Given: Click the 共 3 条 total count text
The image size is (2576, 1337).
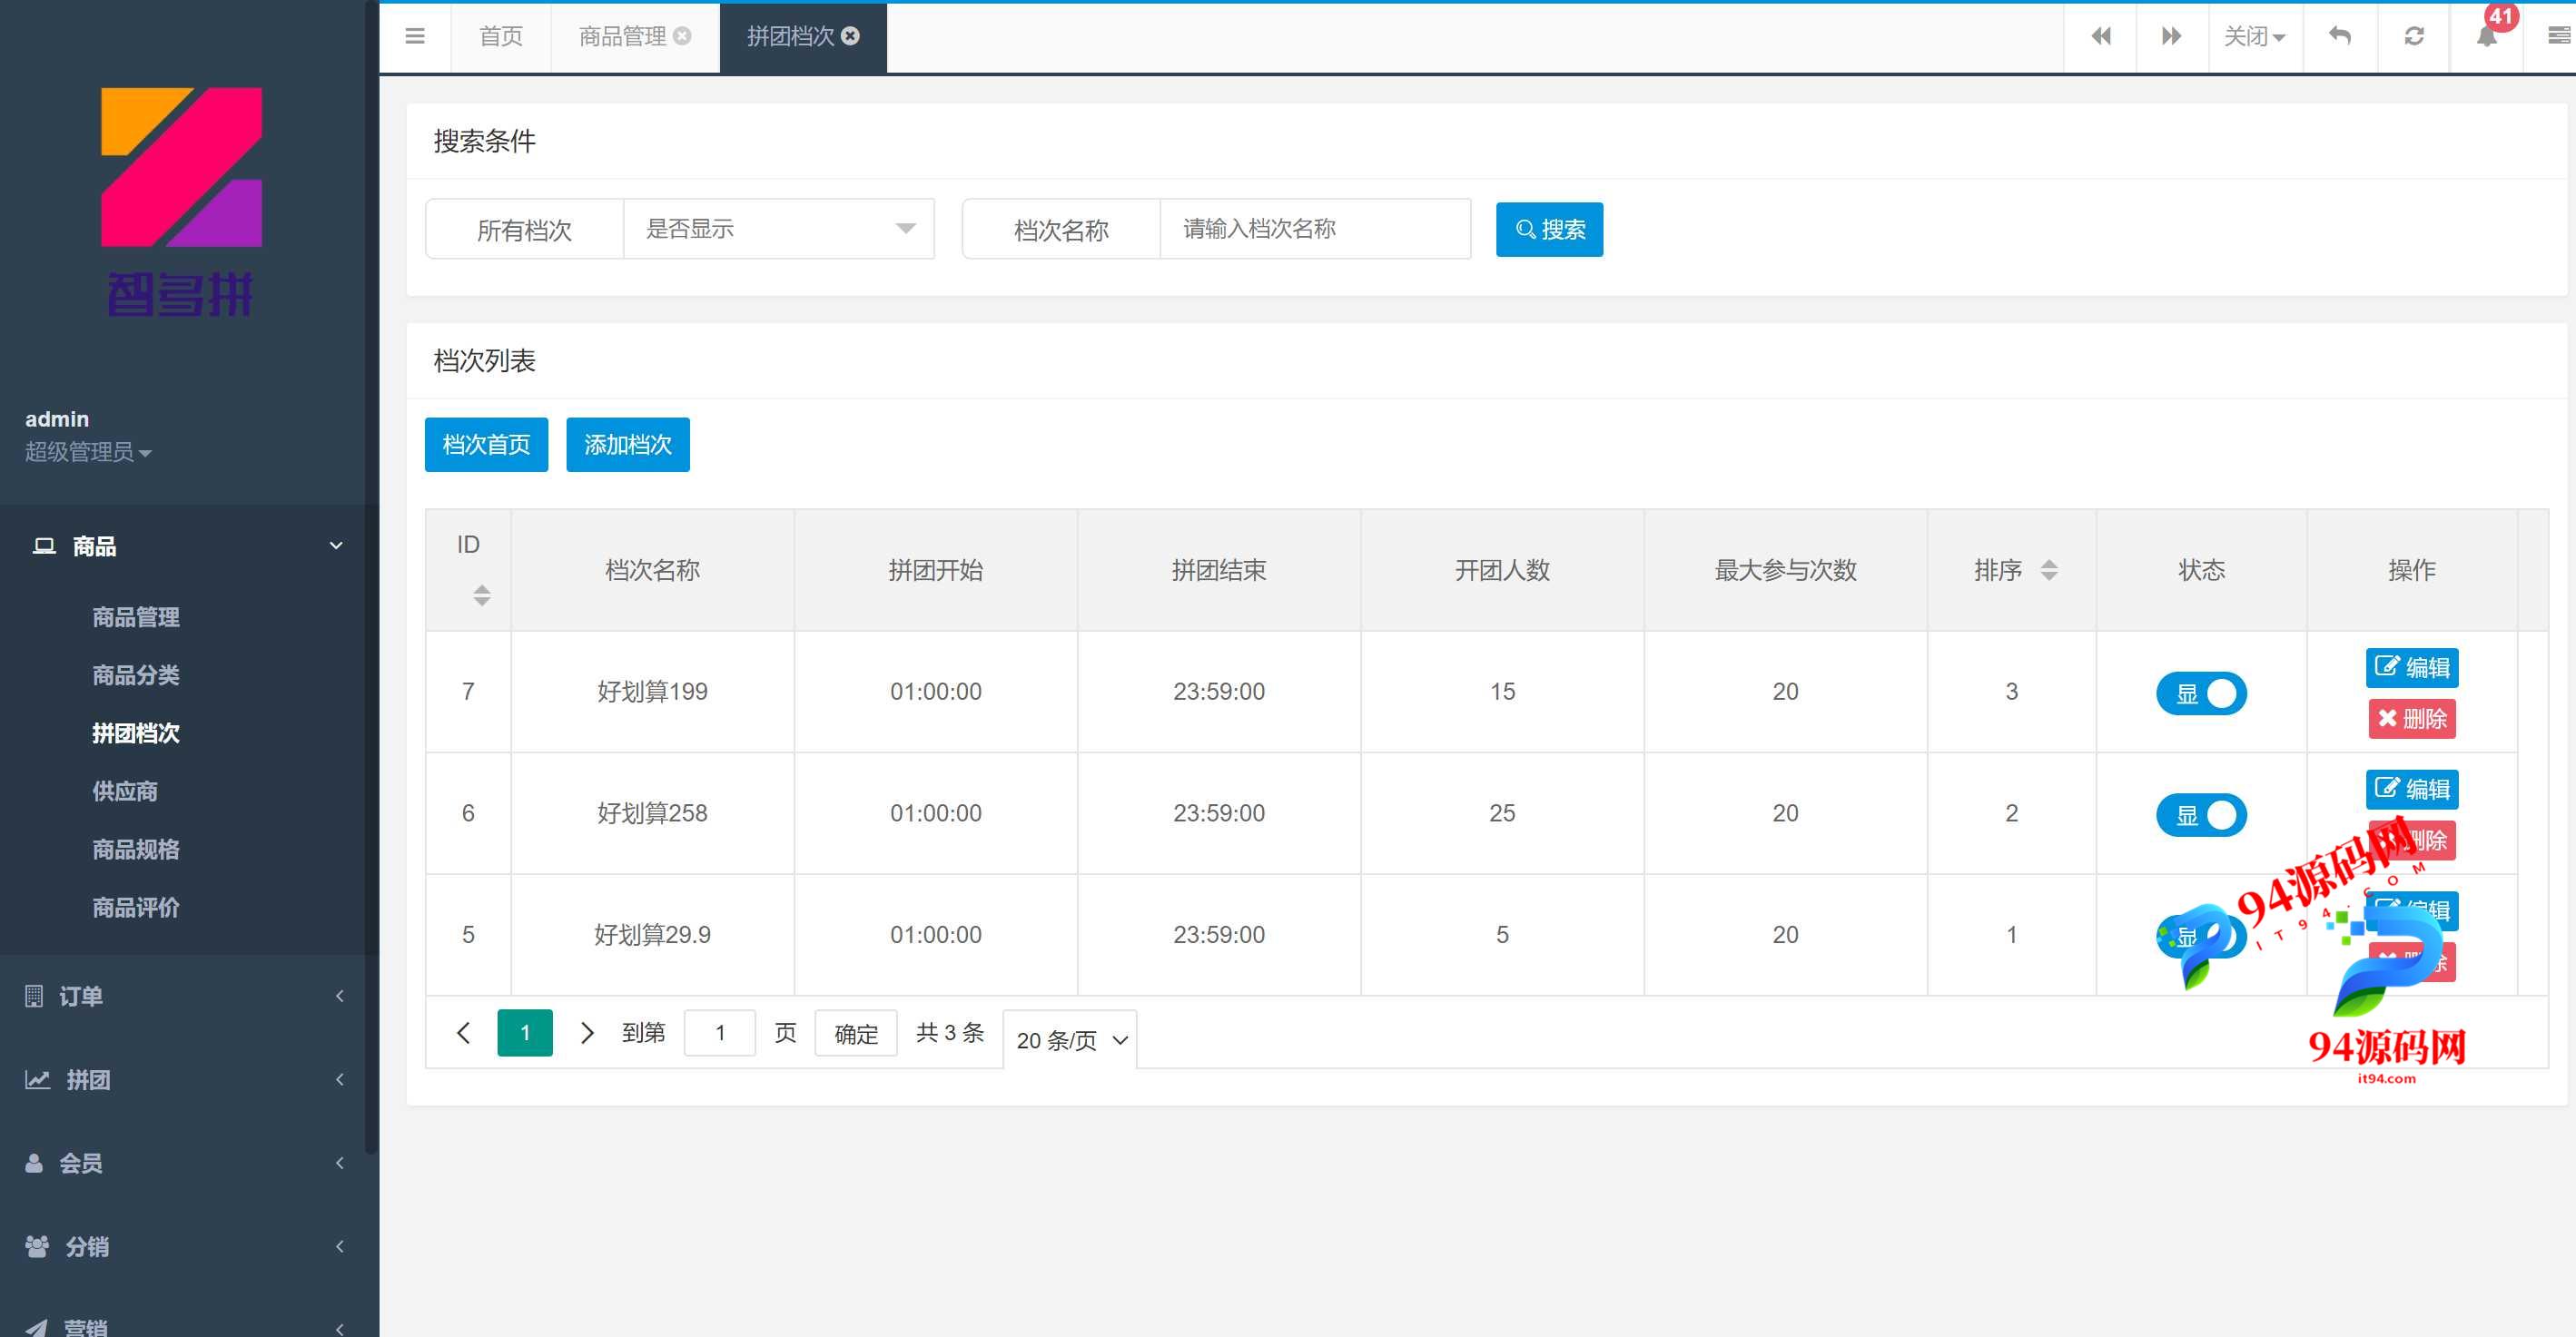Looking at the screenshot, I should [950, 1033].
